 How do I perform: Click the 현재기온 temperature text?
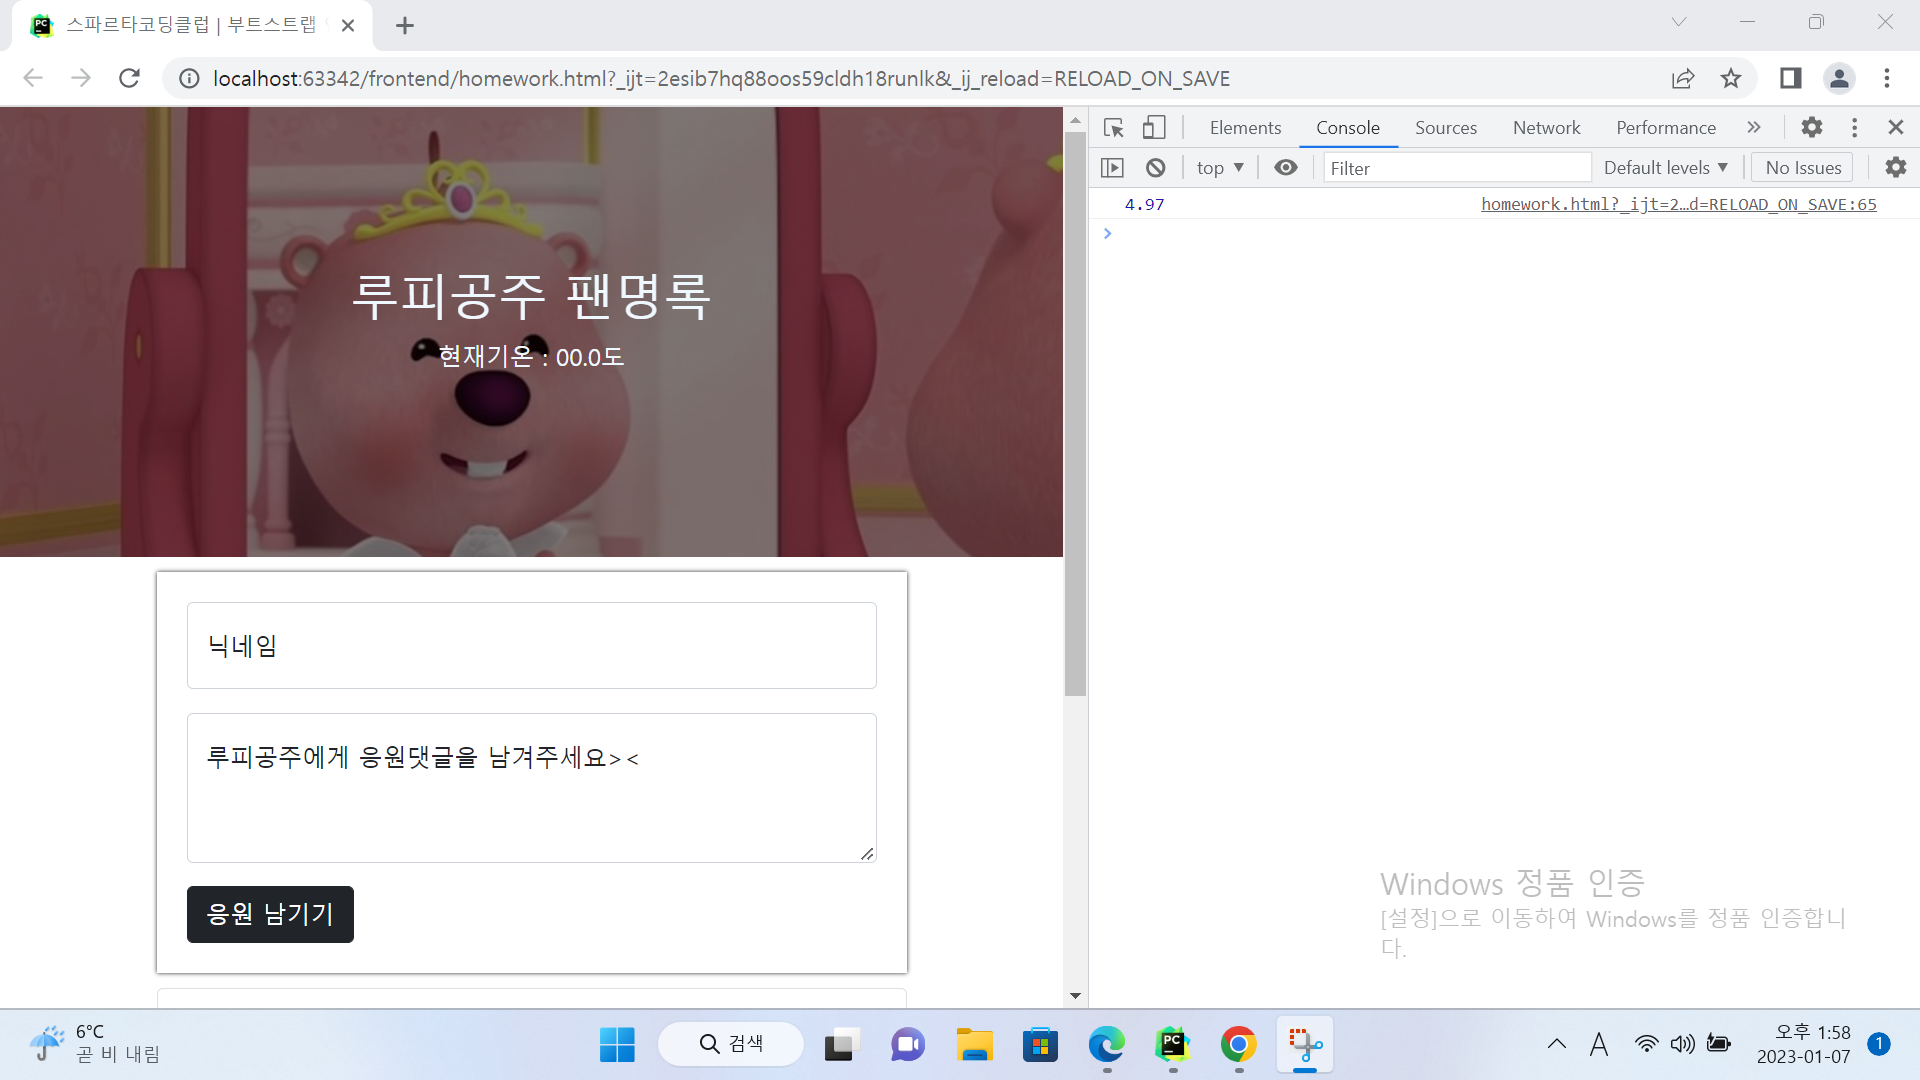(x=532, y=357)
